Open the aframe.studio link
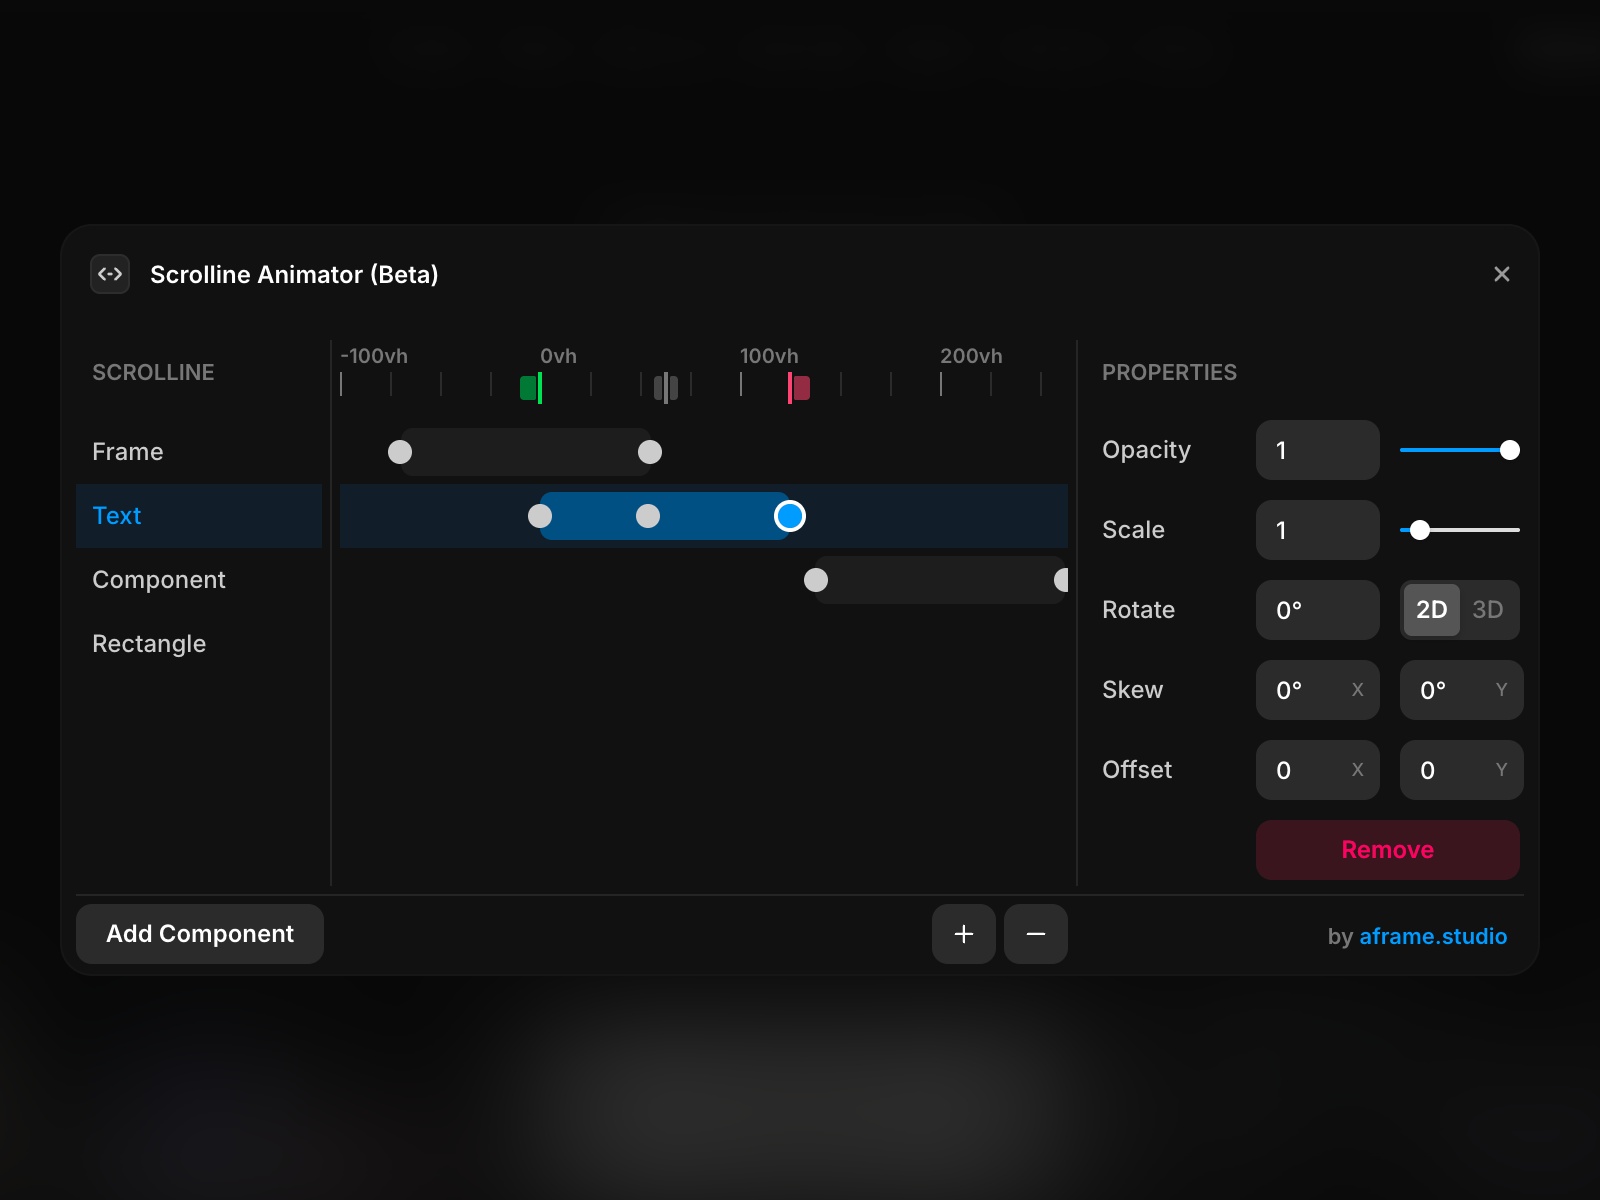Image resolution: width=1600 pixels, height=1200 pixels. (1434, 937)
